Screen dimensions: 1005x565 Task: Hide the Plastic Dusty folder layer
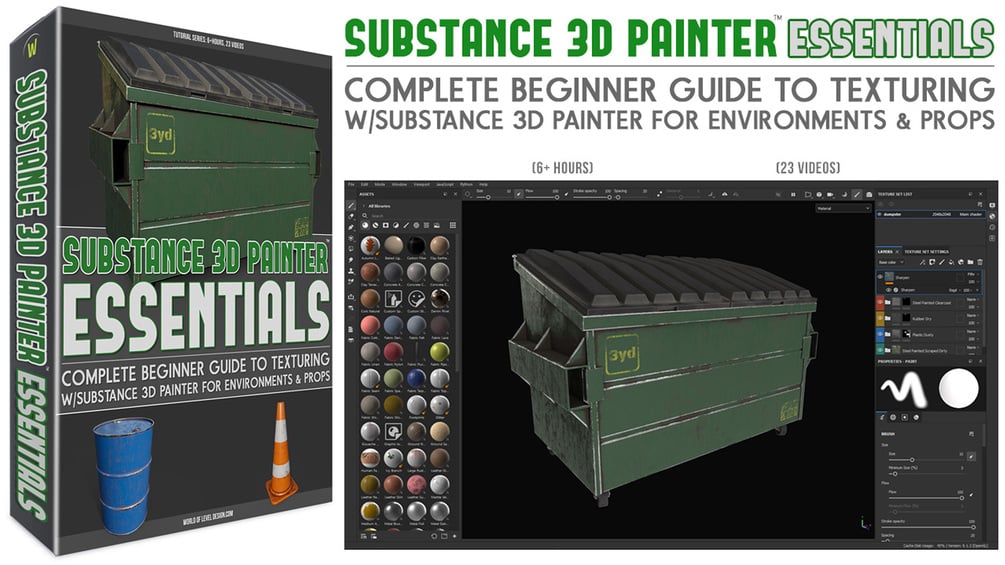click(x=880, y=334)
